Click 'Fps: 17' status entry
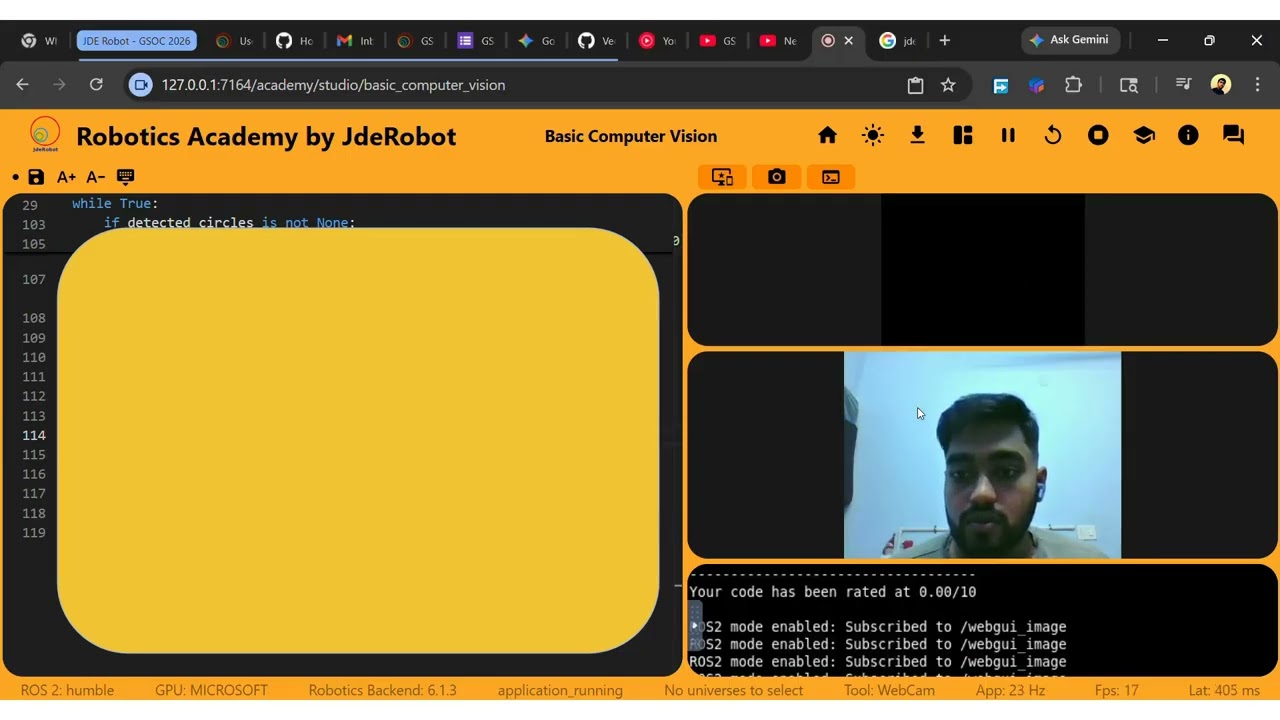 point(1117,690)
